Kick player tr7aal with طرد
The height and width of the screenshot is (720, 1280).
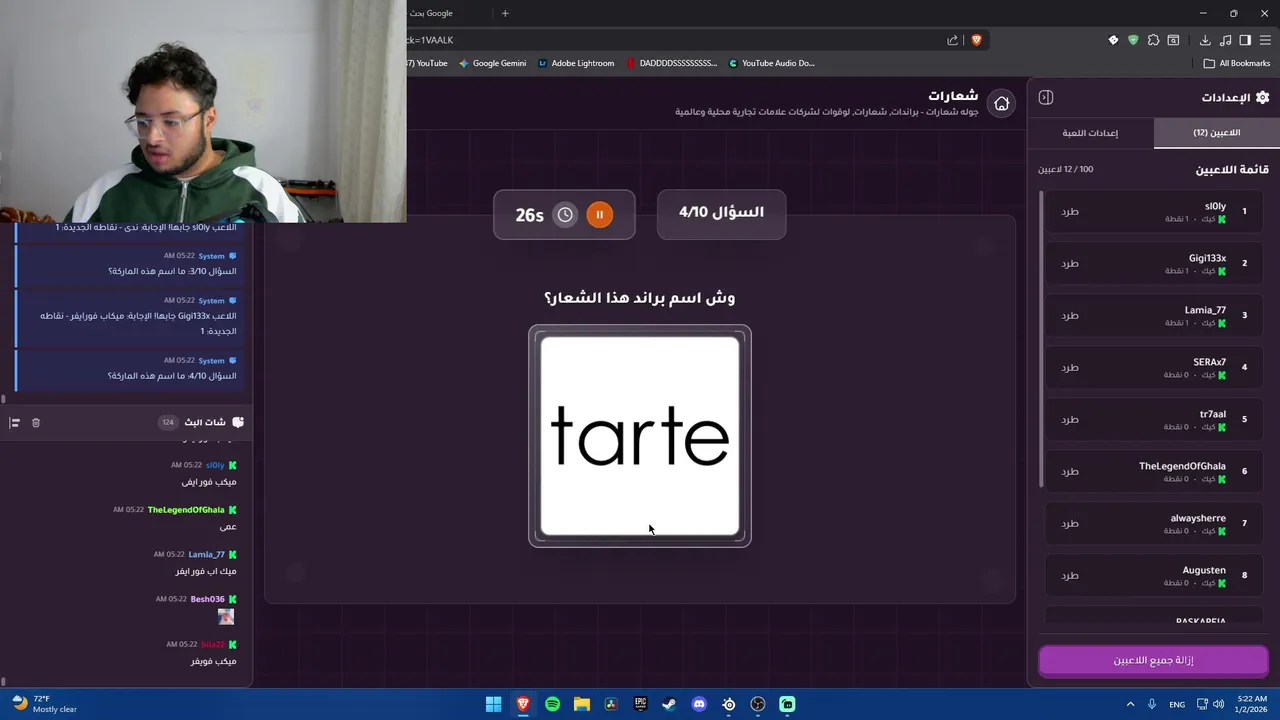tap(1070, 420)
